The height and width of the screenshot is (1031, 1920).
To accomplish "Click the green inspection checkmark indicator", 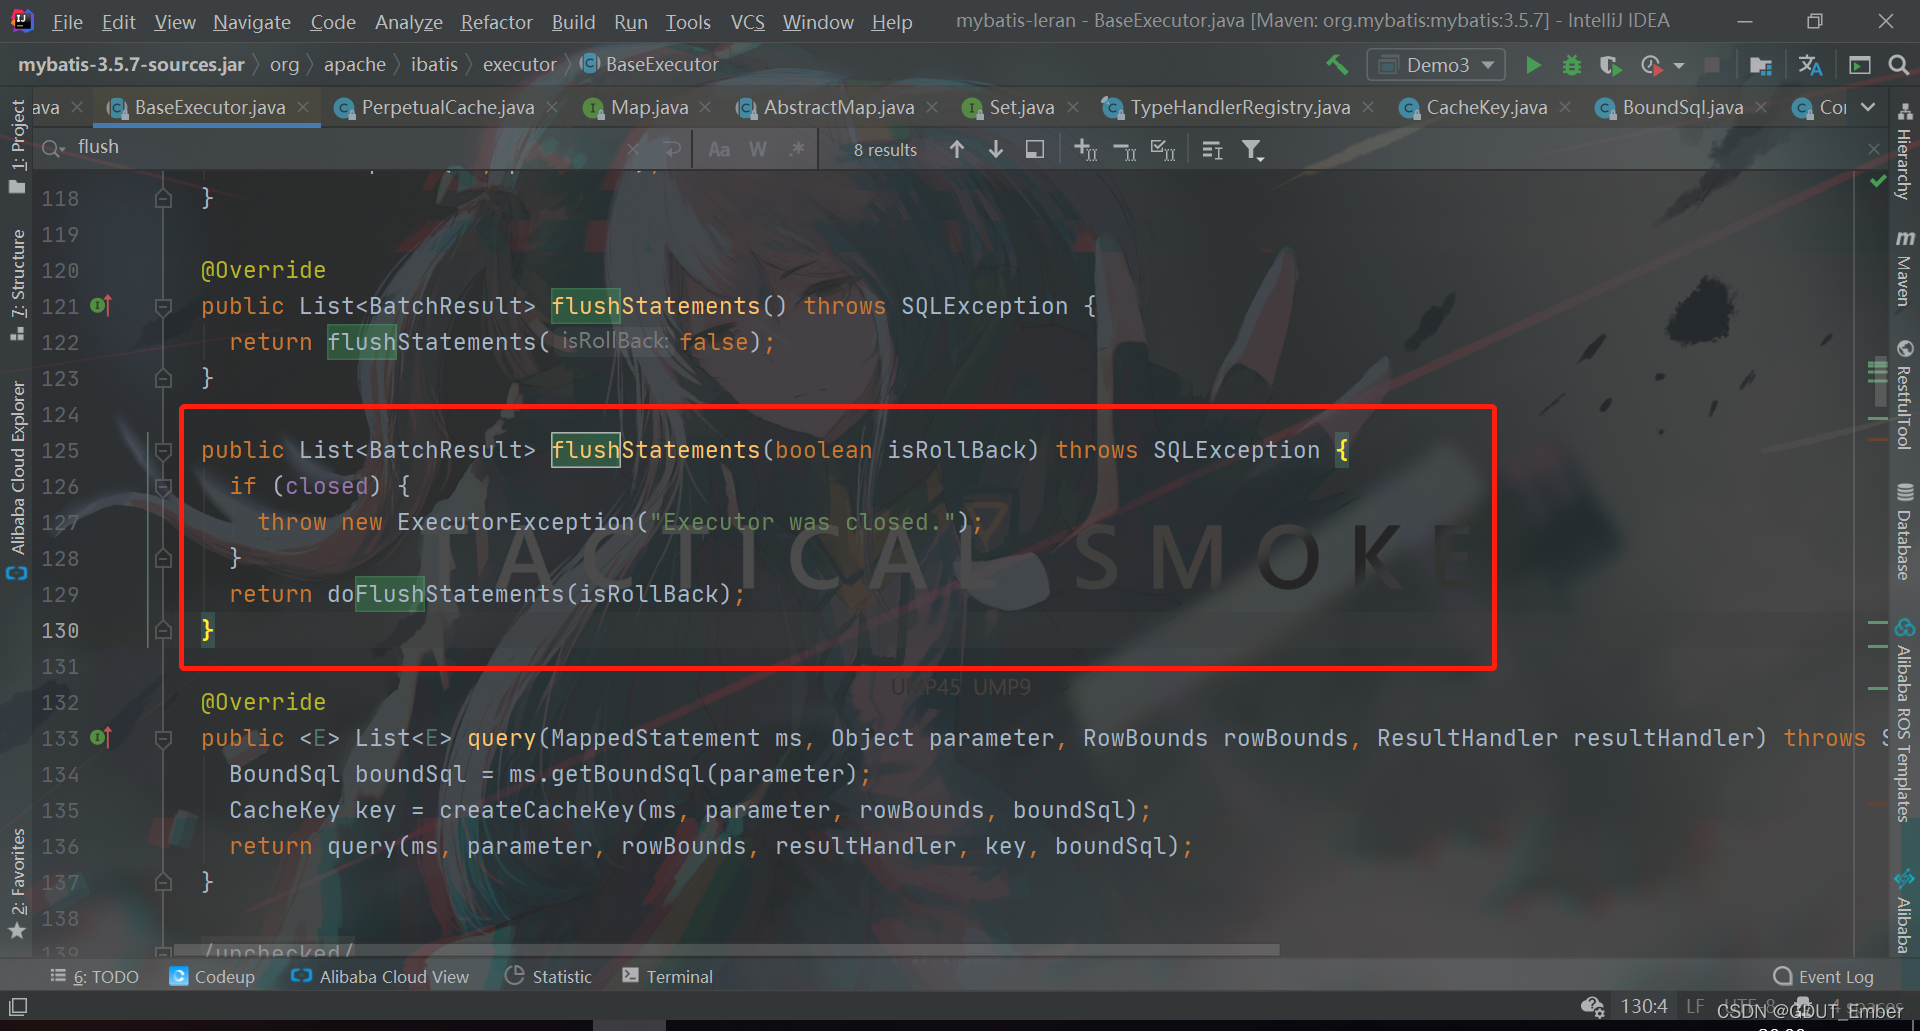I will 1877,181.
